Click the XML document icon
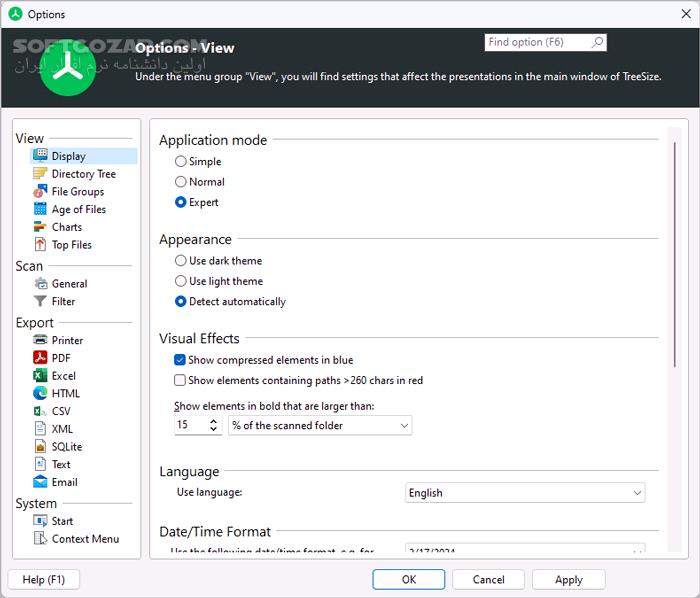The height and width of the screenshot is (598, 700). click(40, 429)
